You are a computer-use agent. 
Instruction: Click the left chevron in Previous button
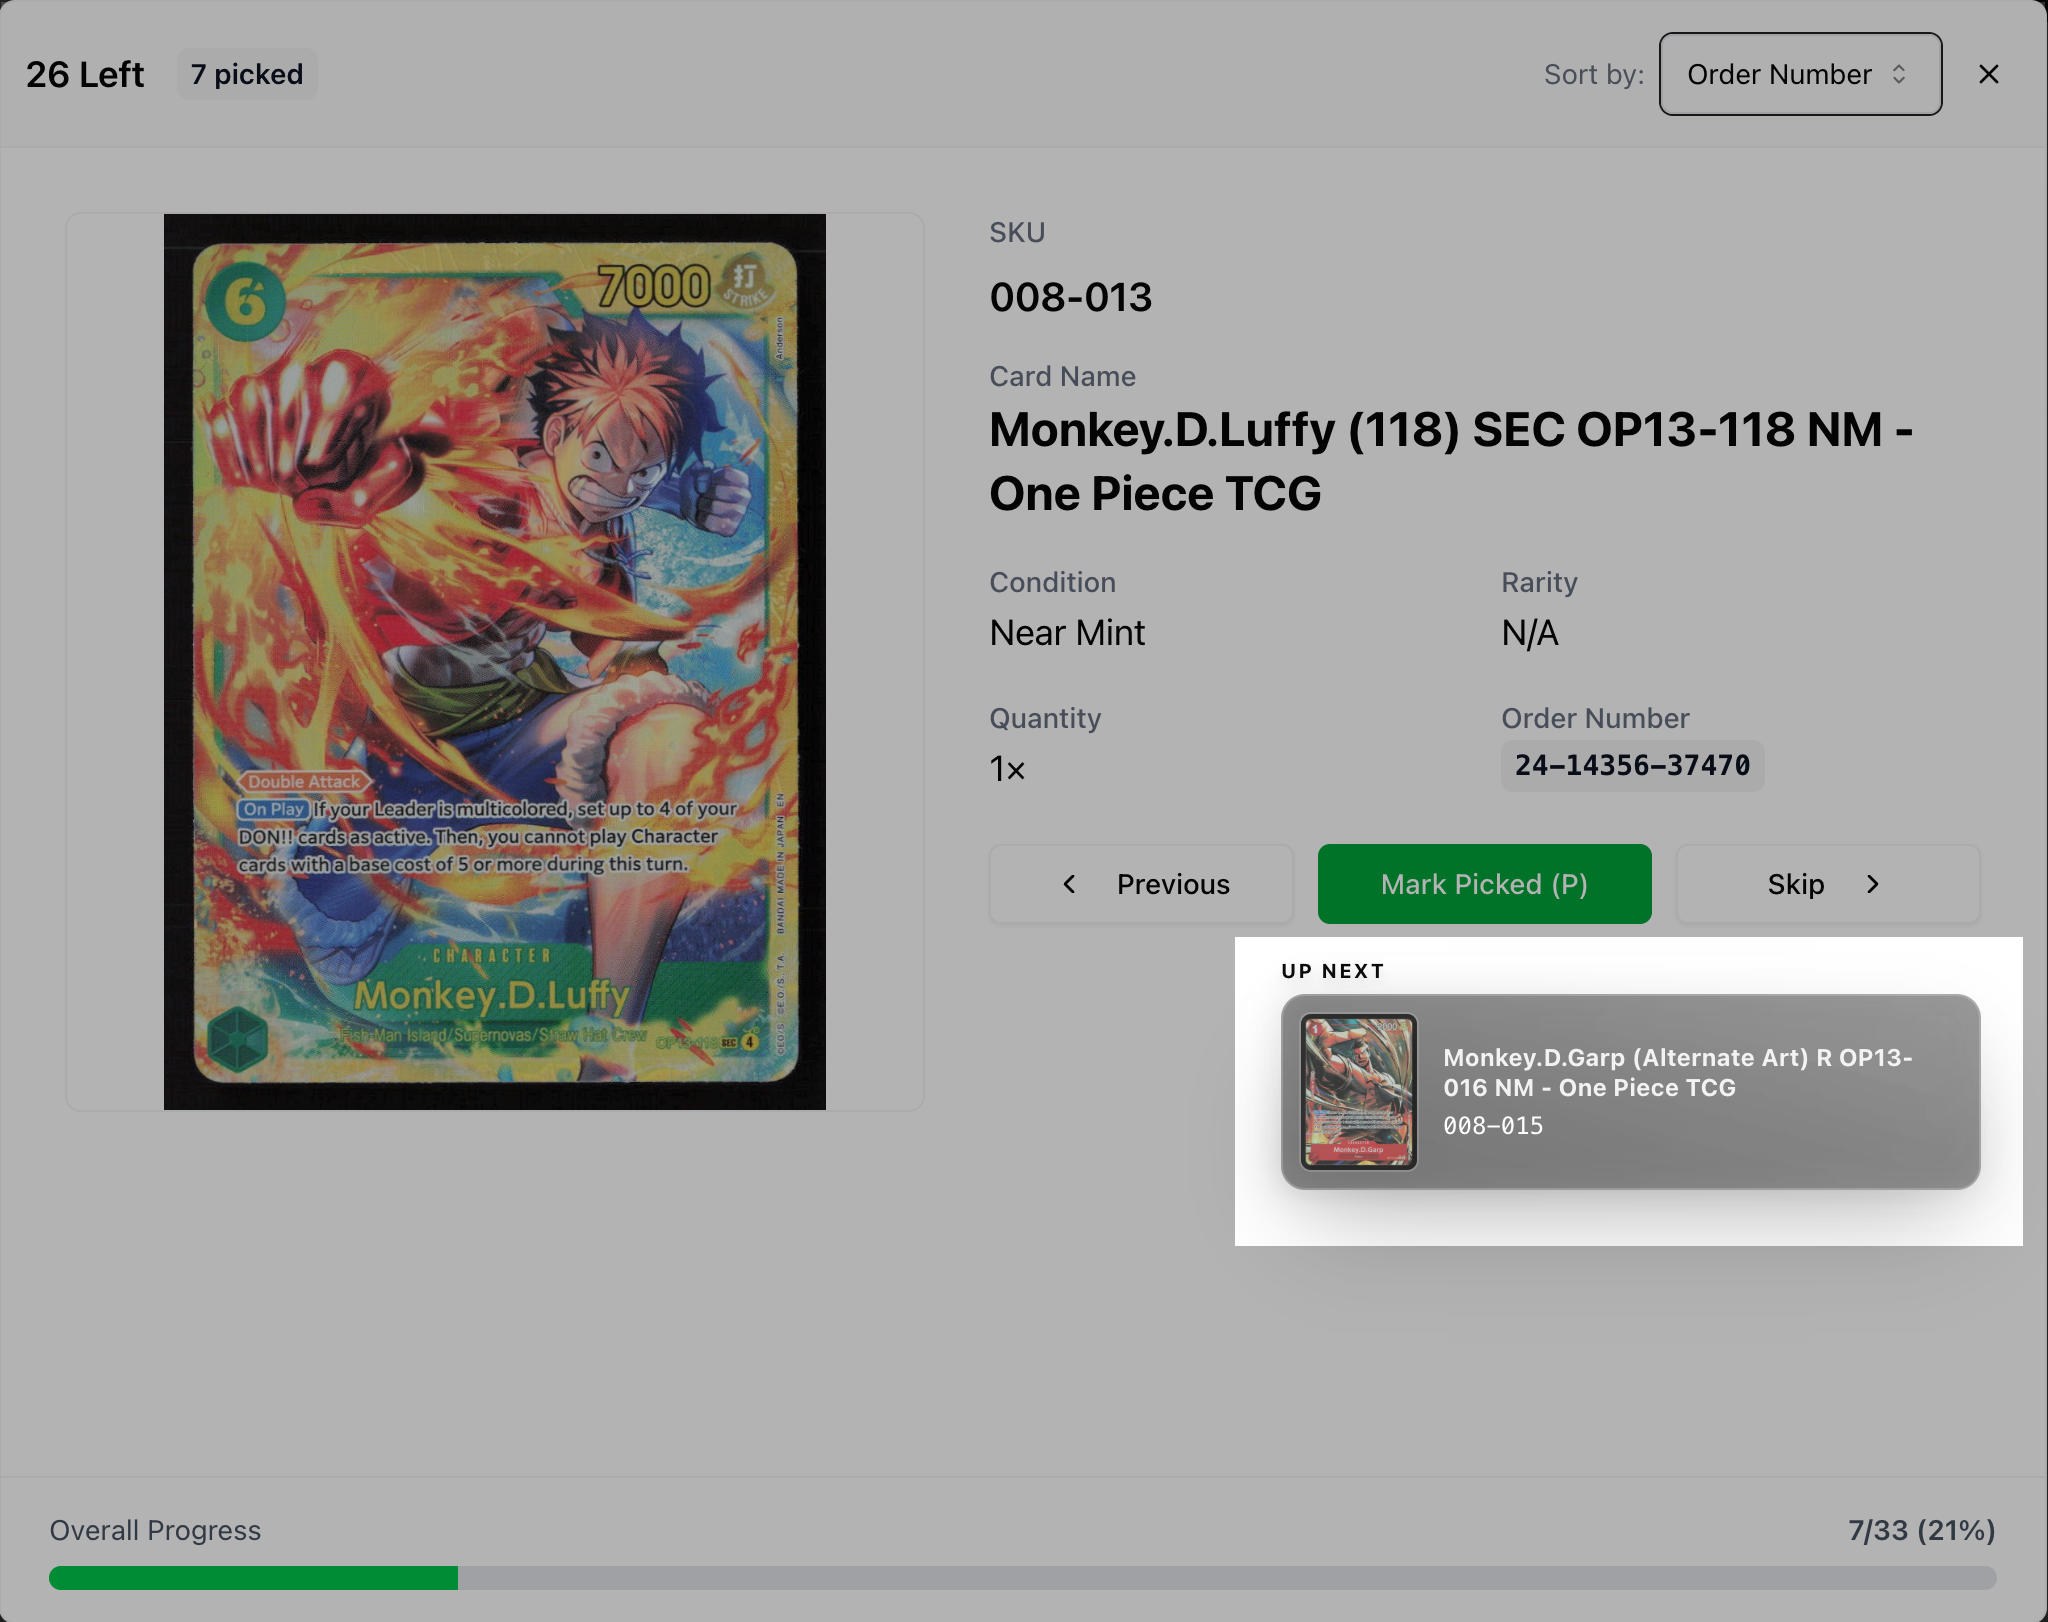click(1069, 884)
